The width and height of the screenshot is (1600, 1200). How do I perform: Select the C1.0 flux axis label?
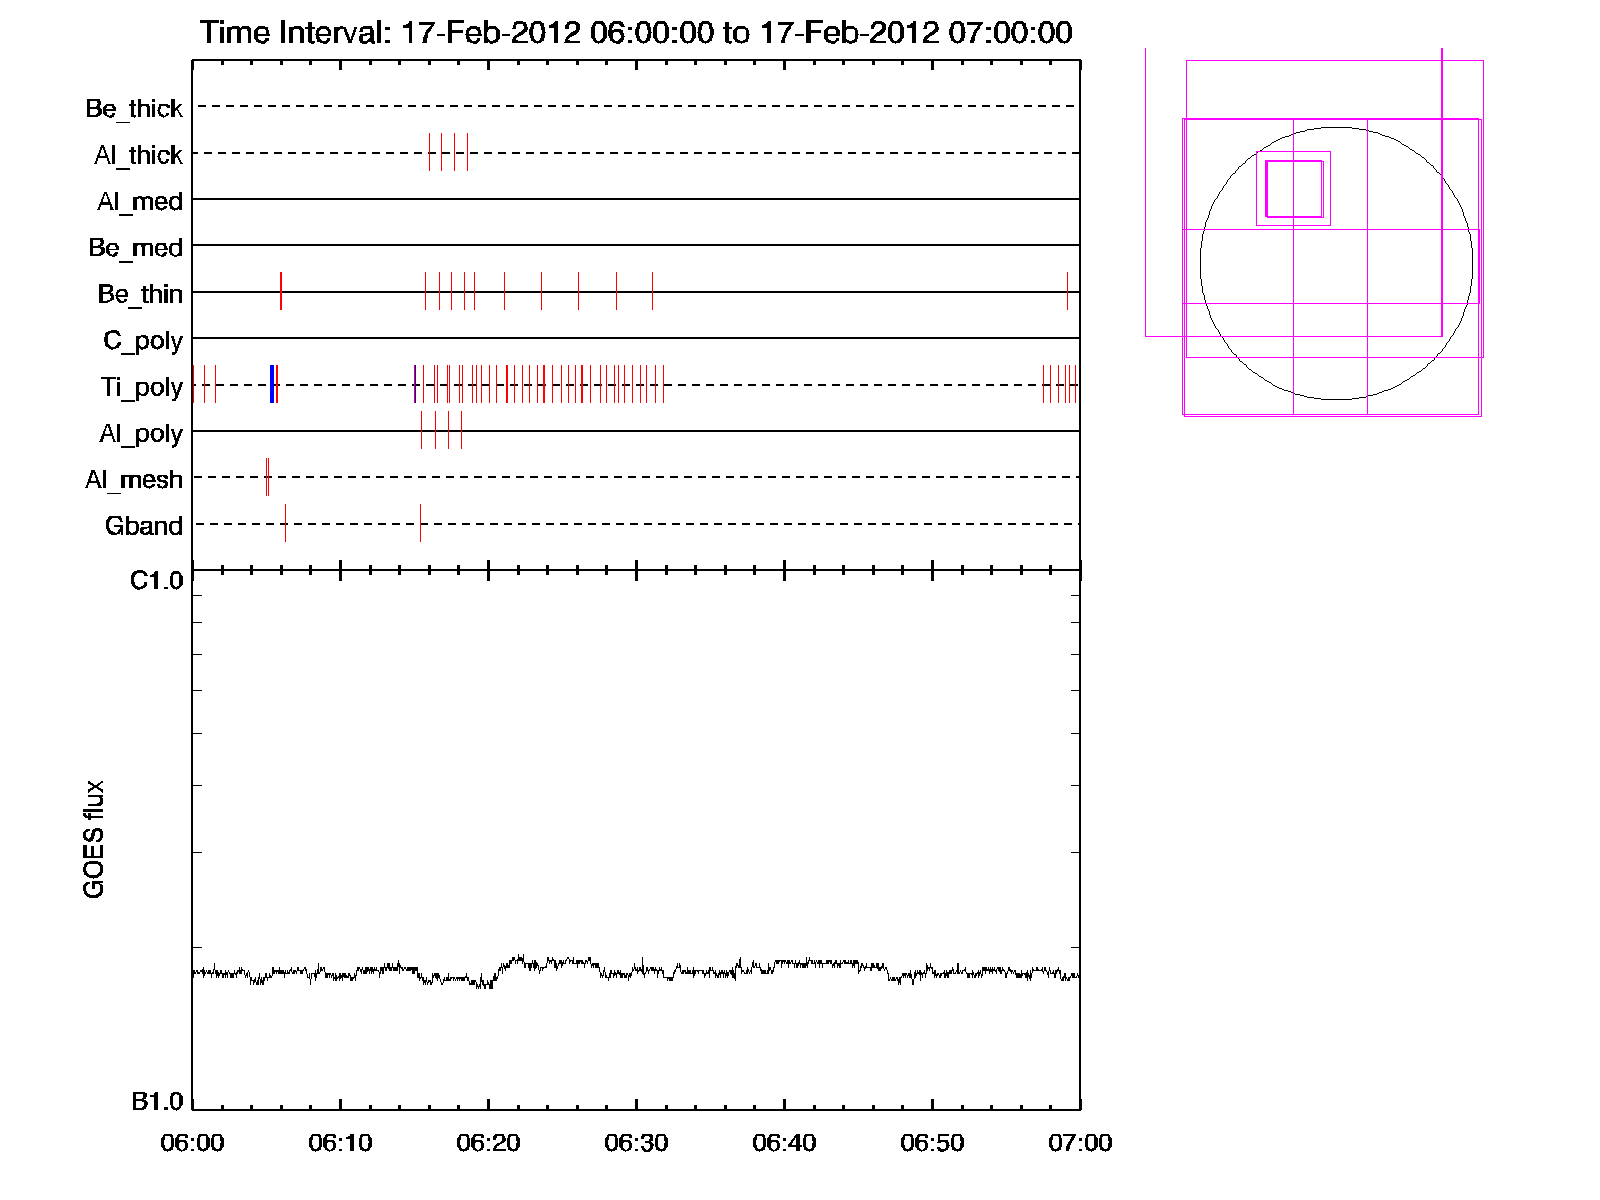pyautogui.click(x=157, y=581)
